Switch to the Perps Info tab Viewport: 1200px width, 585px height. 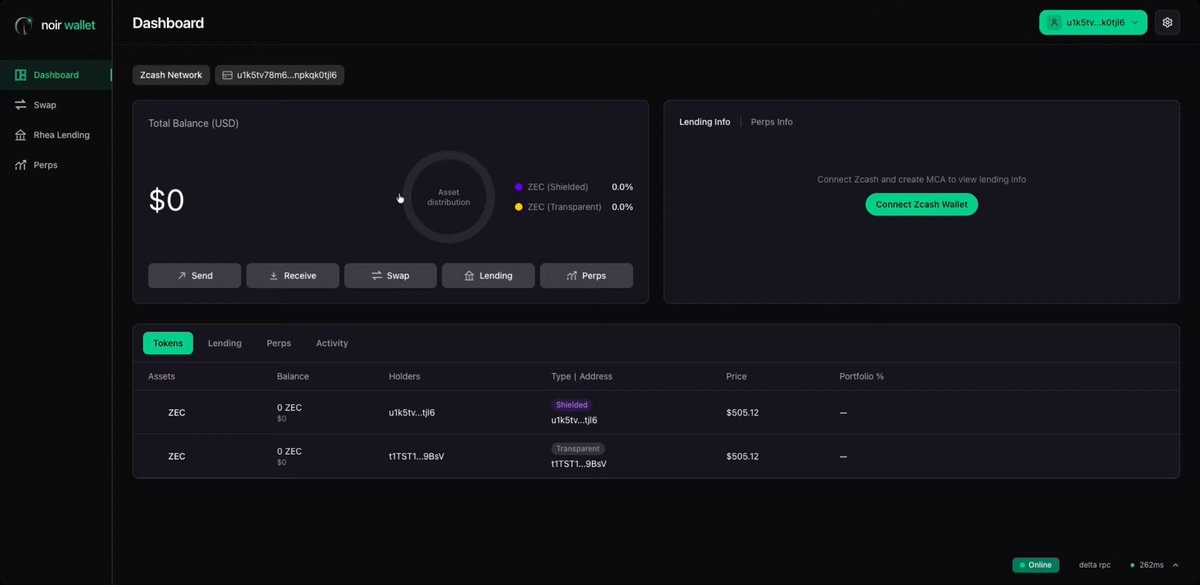772,122
